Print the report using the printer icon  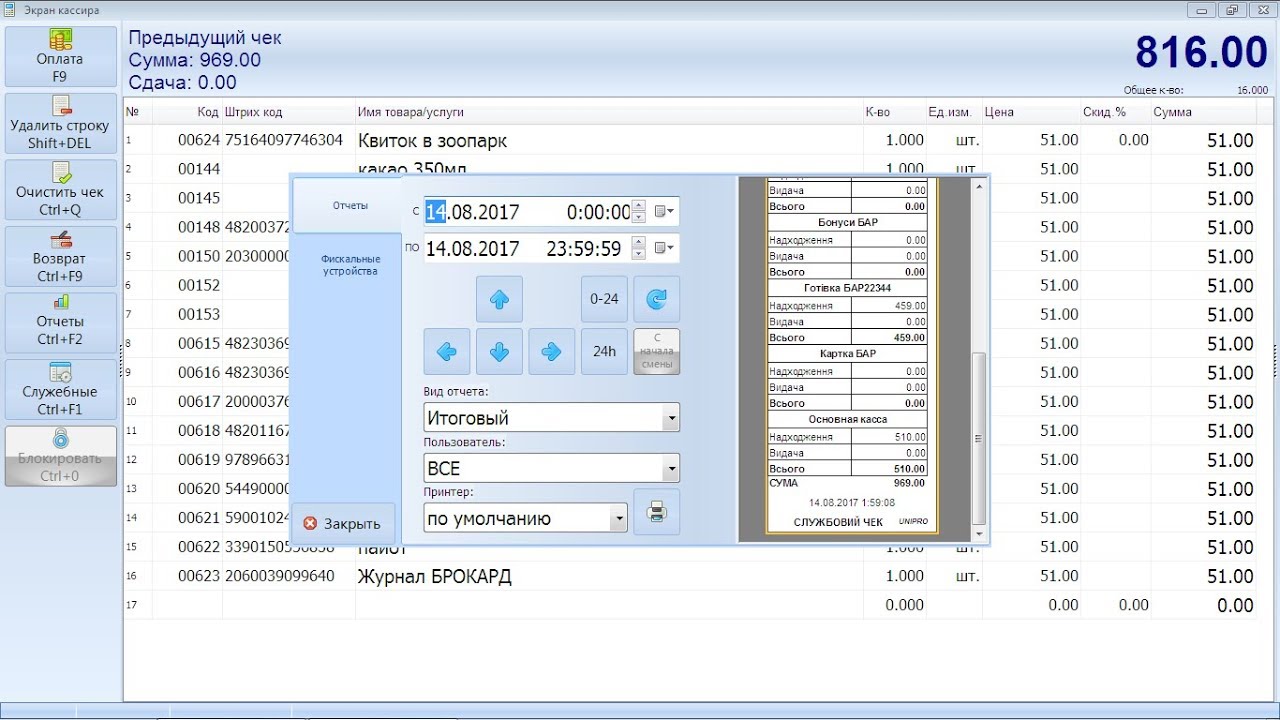point(656,512)
